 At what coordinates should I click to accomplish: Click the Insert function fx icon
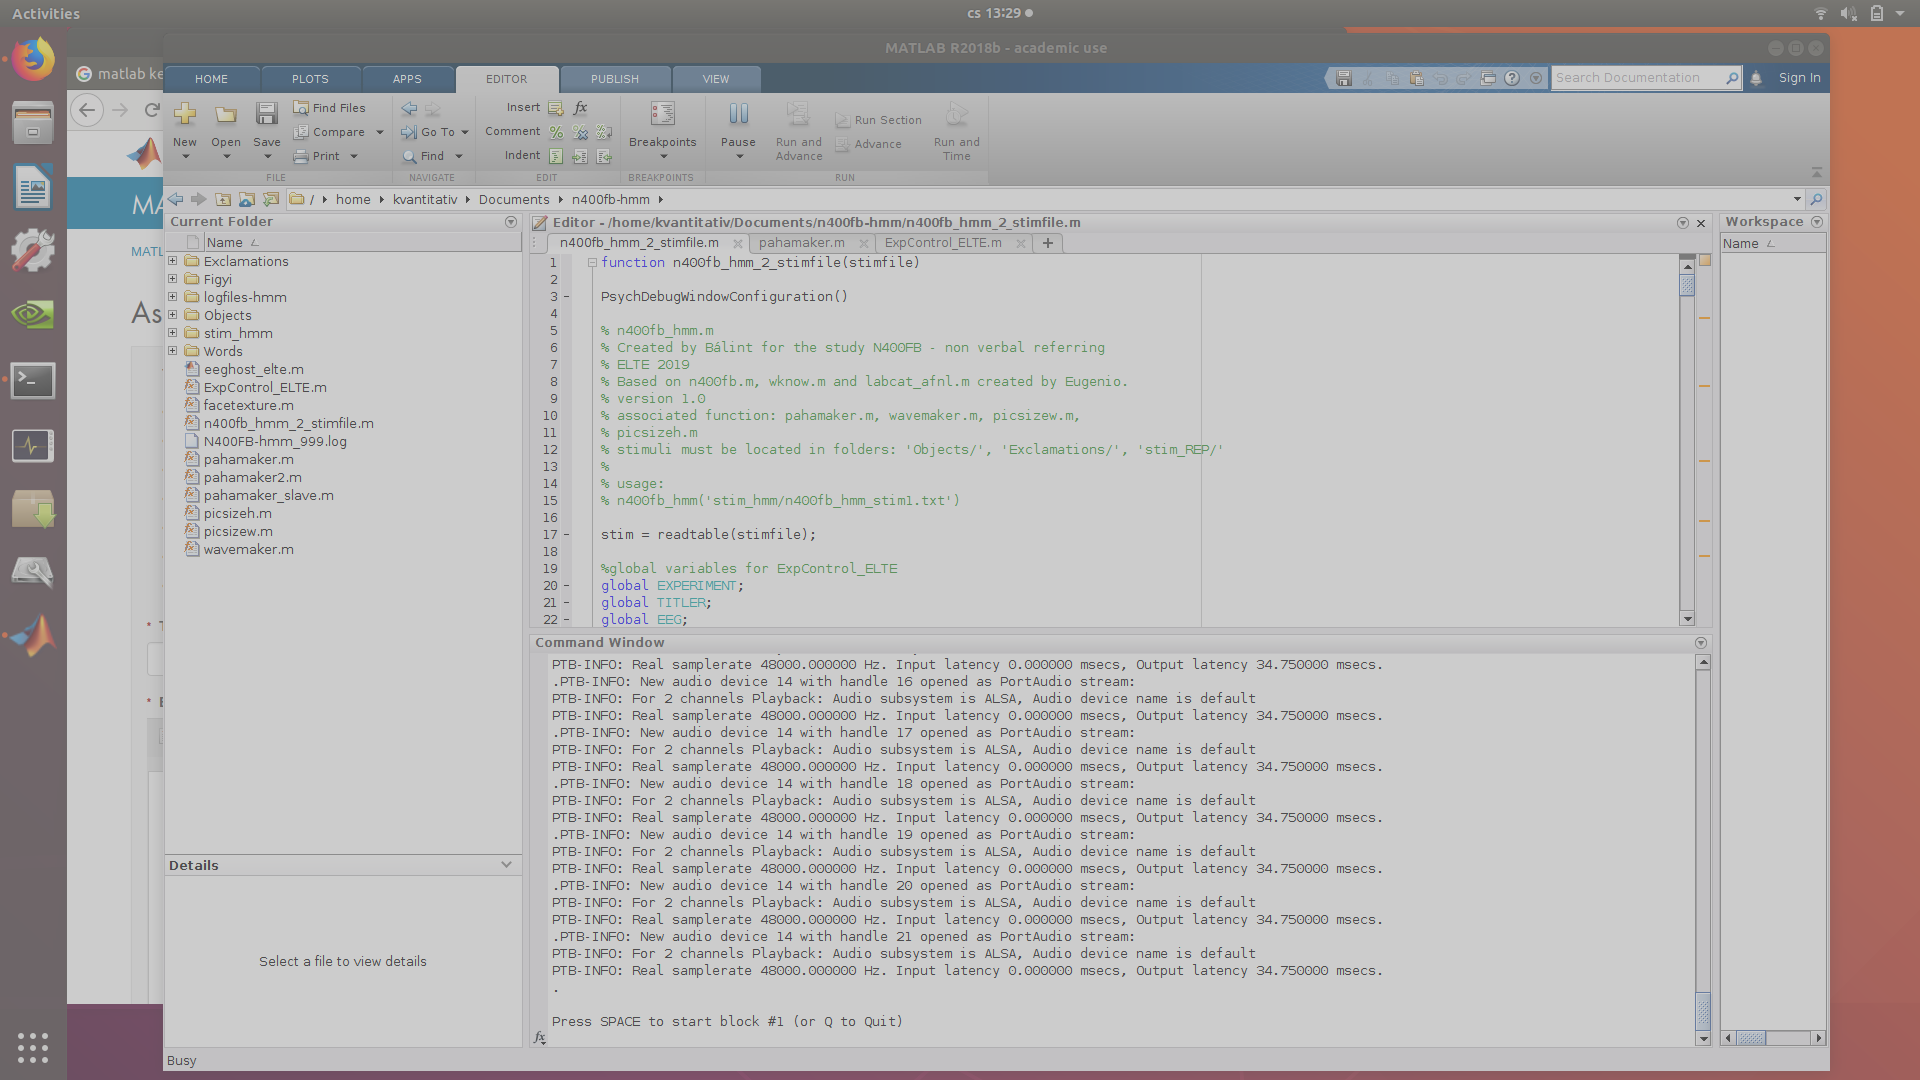(580, 107)
